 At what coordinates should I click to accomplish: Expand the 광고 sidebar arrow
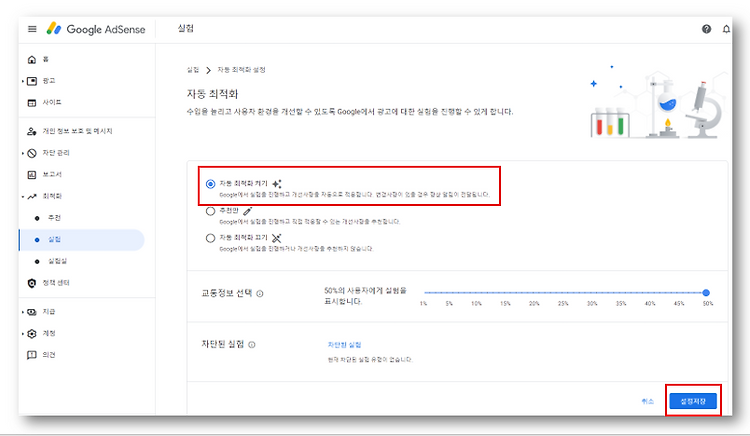click(x=22, y=81)
